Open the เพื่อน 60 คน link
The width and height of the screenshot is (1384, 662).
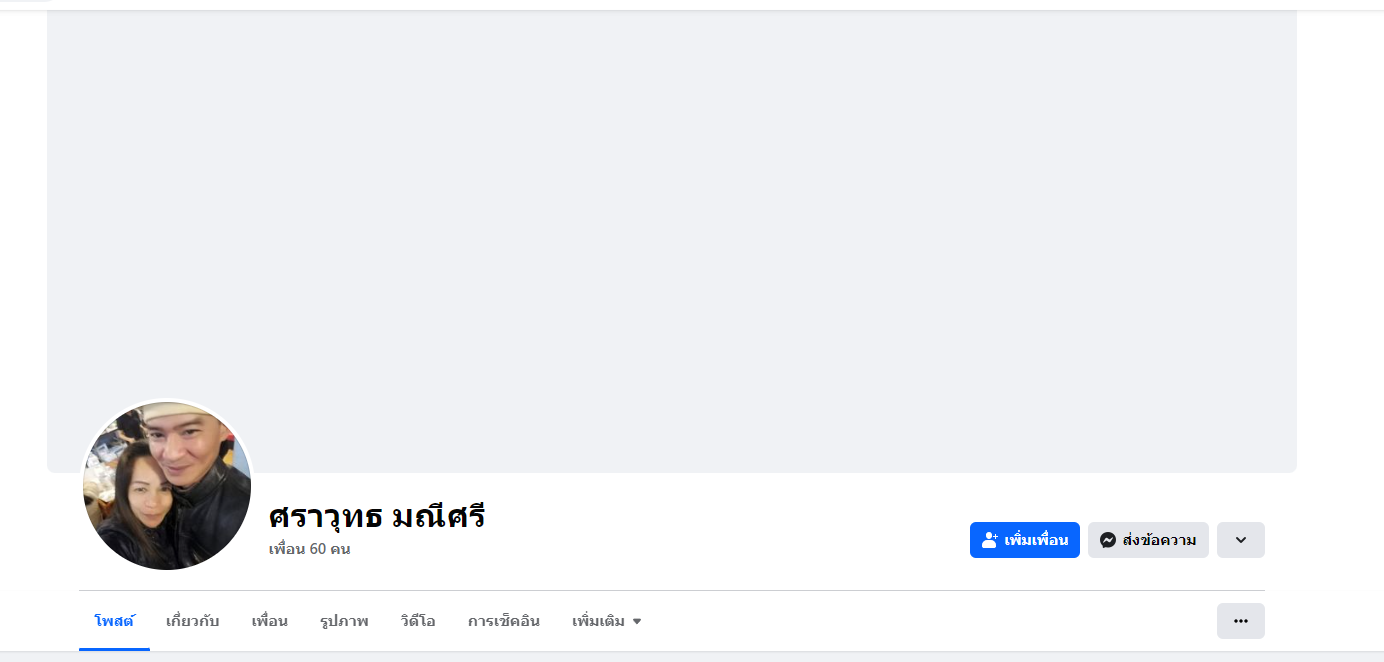310,549
